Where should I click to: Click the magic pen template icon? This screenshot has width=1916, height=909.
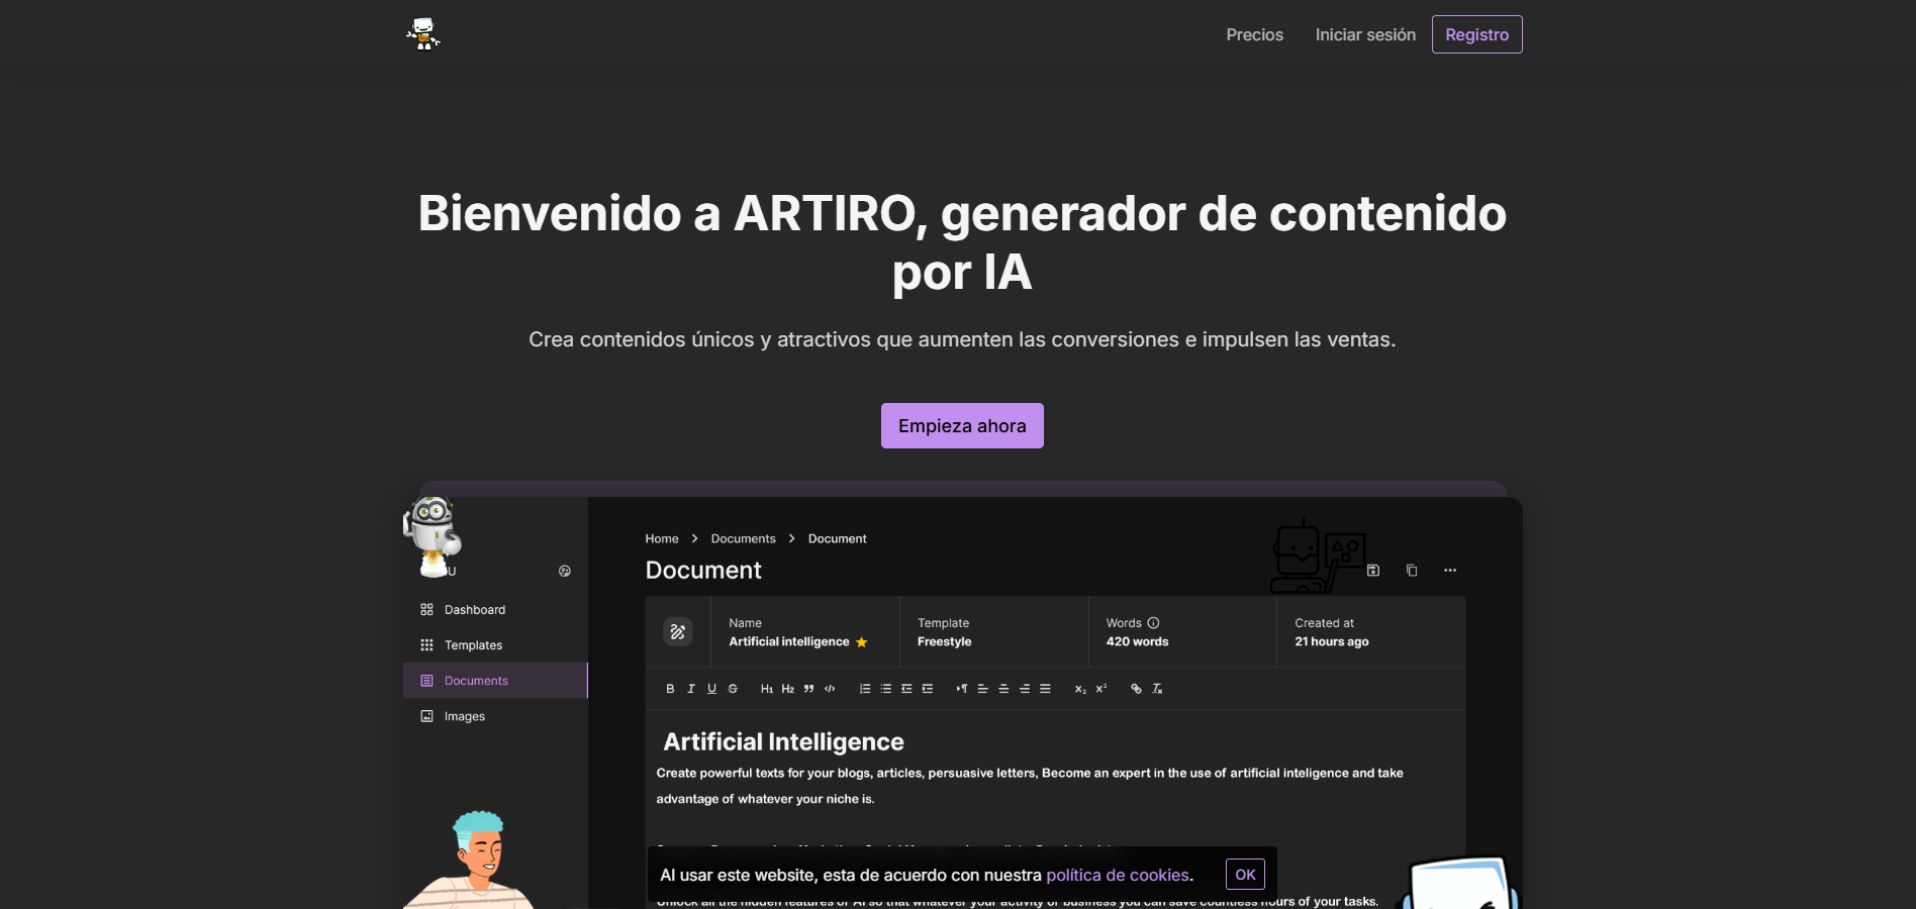tap(678, 632)
